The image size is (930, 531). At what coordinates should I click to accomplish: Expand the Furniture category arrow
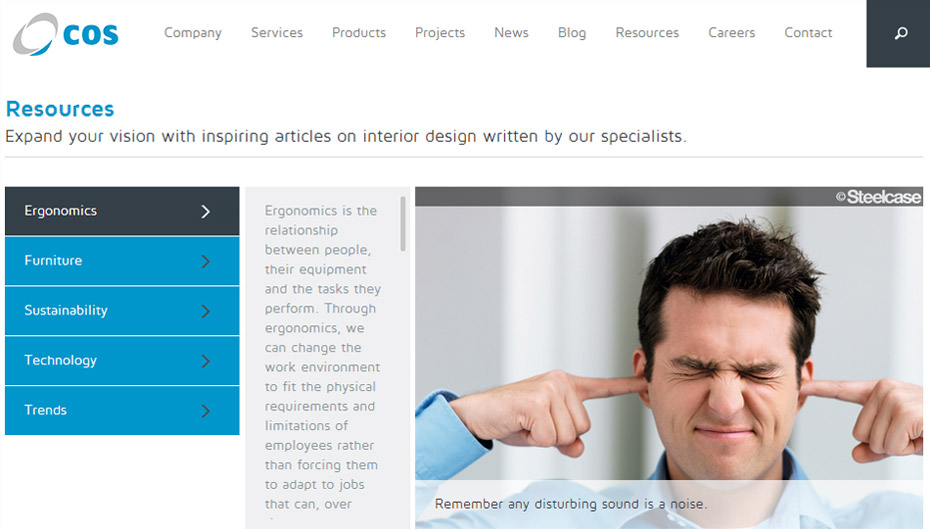(205, 262)
